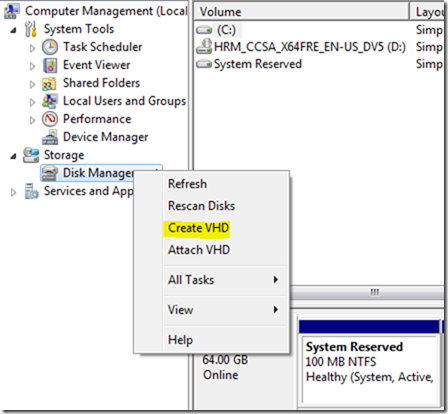Image resolution: width=448 pixels, height=414 pixels.
Task: Click the 100 MB NTFS partition text
Action: (x=341, y=362)
